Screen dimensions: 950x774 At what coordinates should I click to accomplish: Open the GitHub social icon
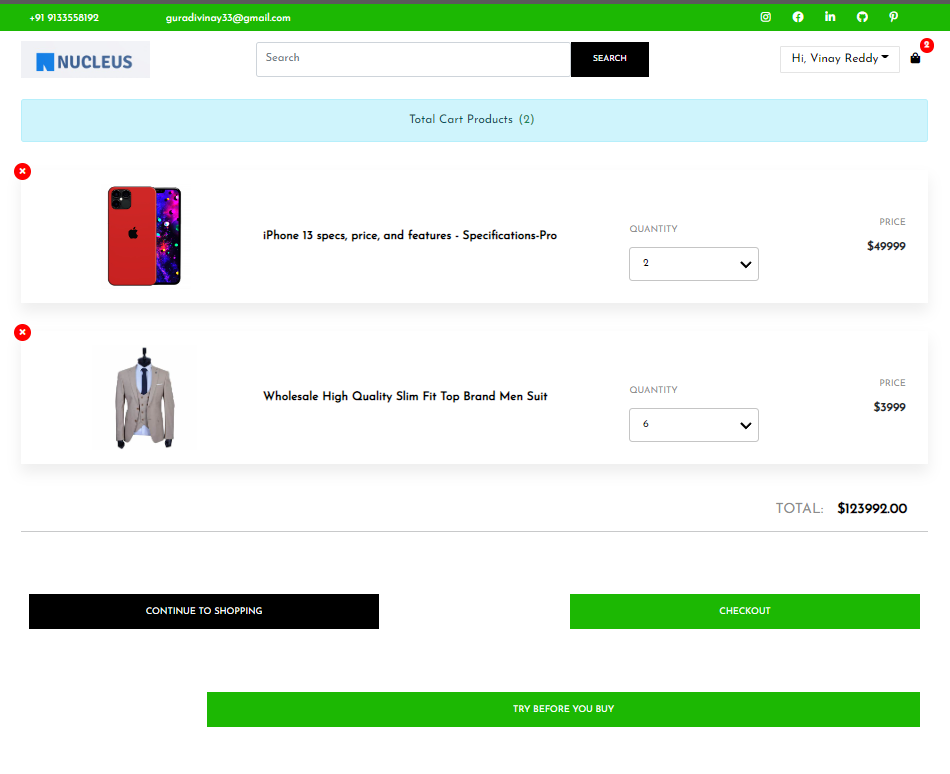coord(861,17)
